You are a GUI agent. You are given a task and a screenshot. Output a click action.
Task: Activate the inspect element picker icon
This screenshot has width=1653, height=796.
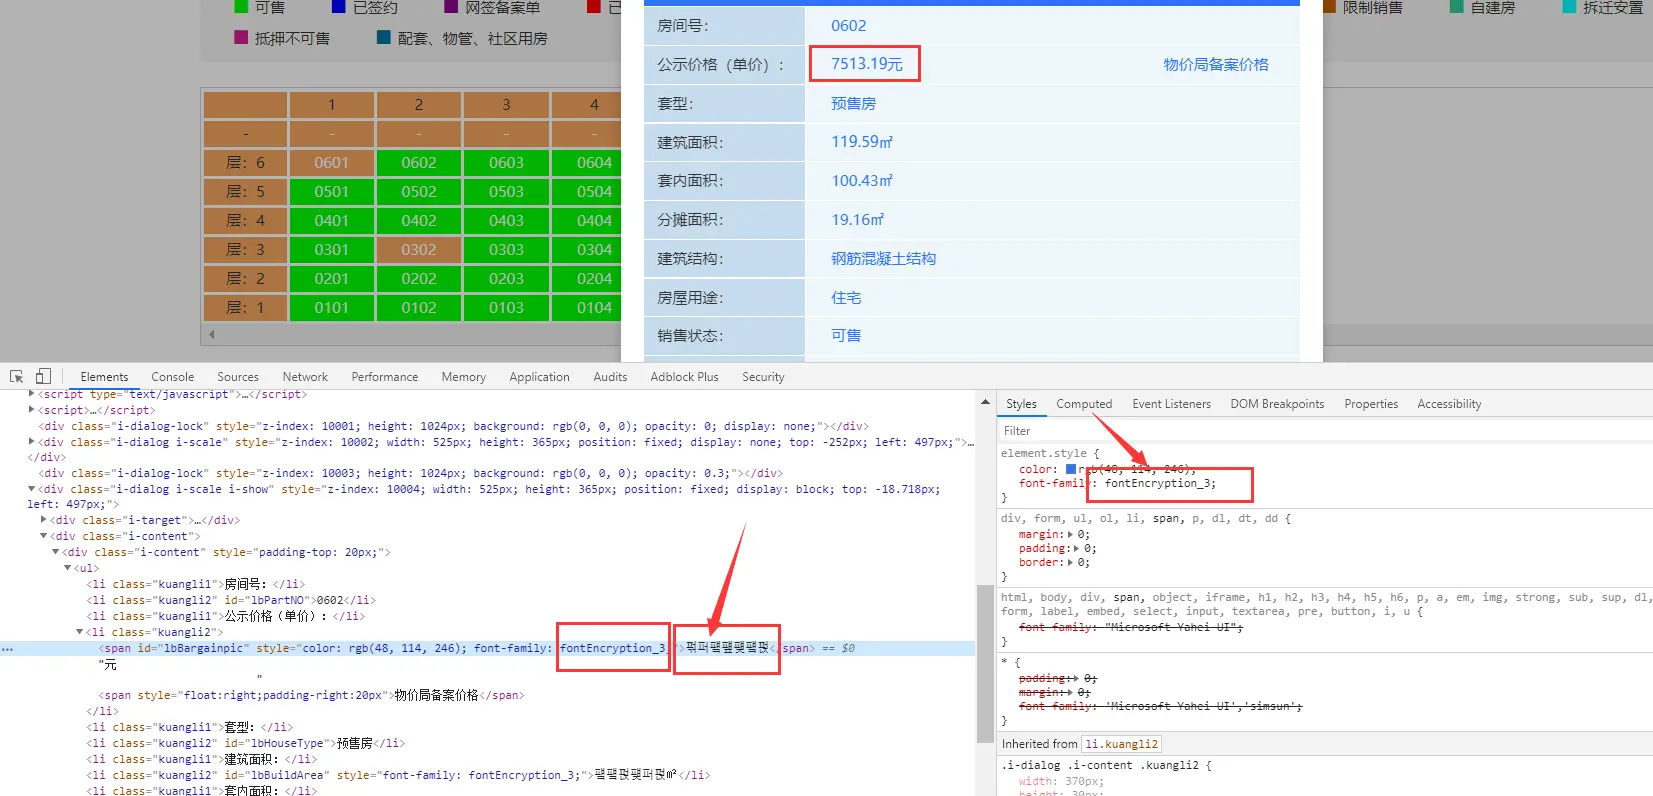(16, 377)
